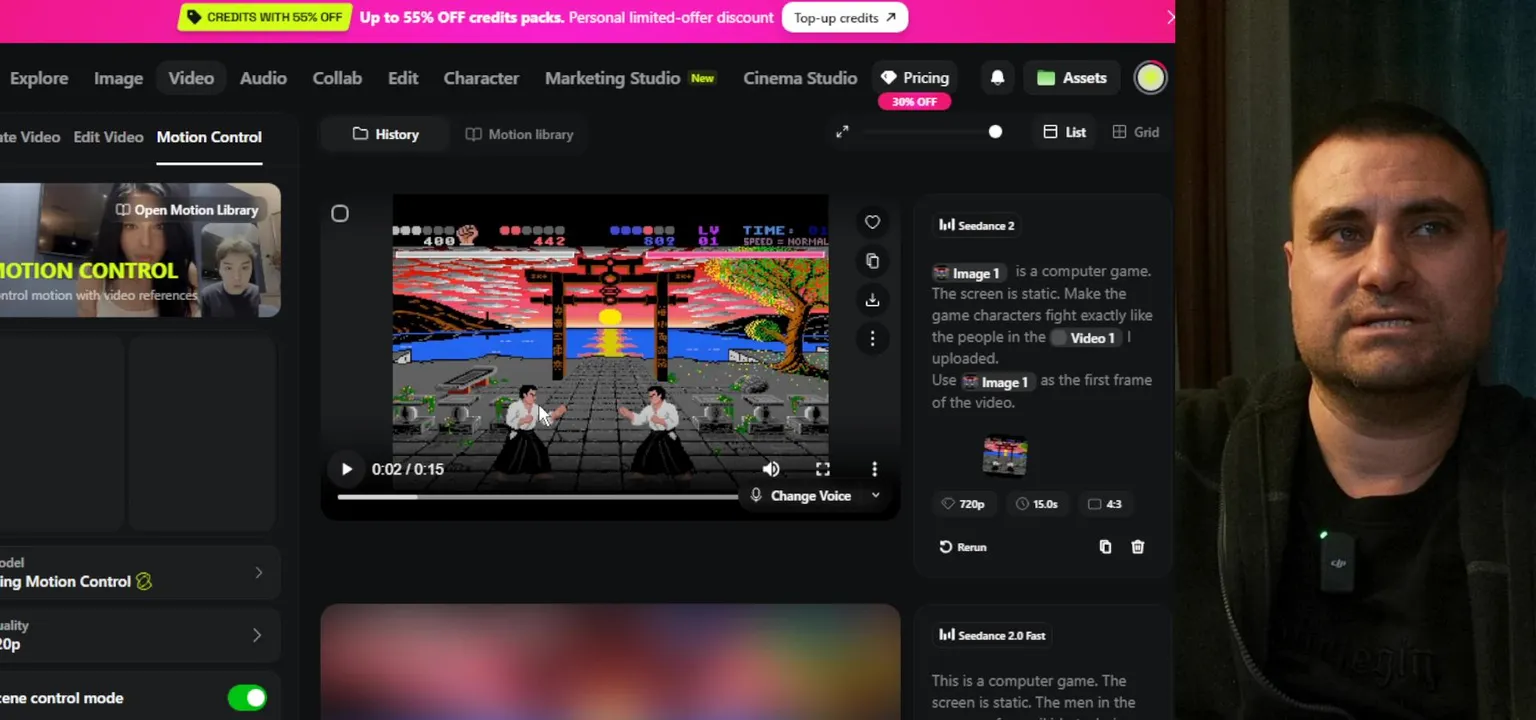This screenshot has height=720, width=1536.
Task: Click the 15.0s duration label
Action: [1037, 504]
